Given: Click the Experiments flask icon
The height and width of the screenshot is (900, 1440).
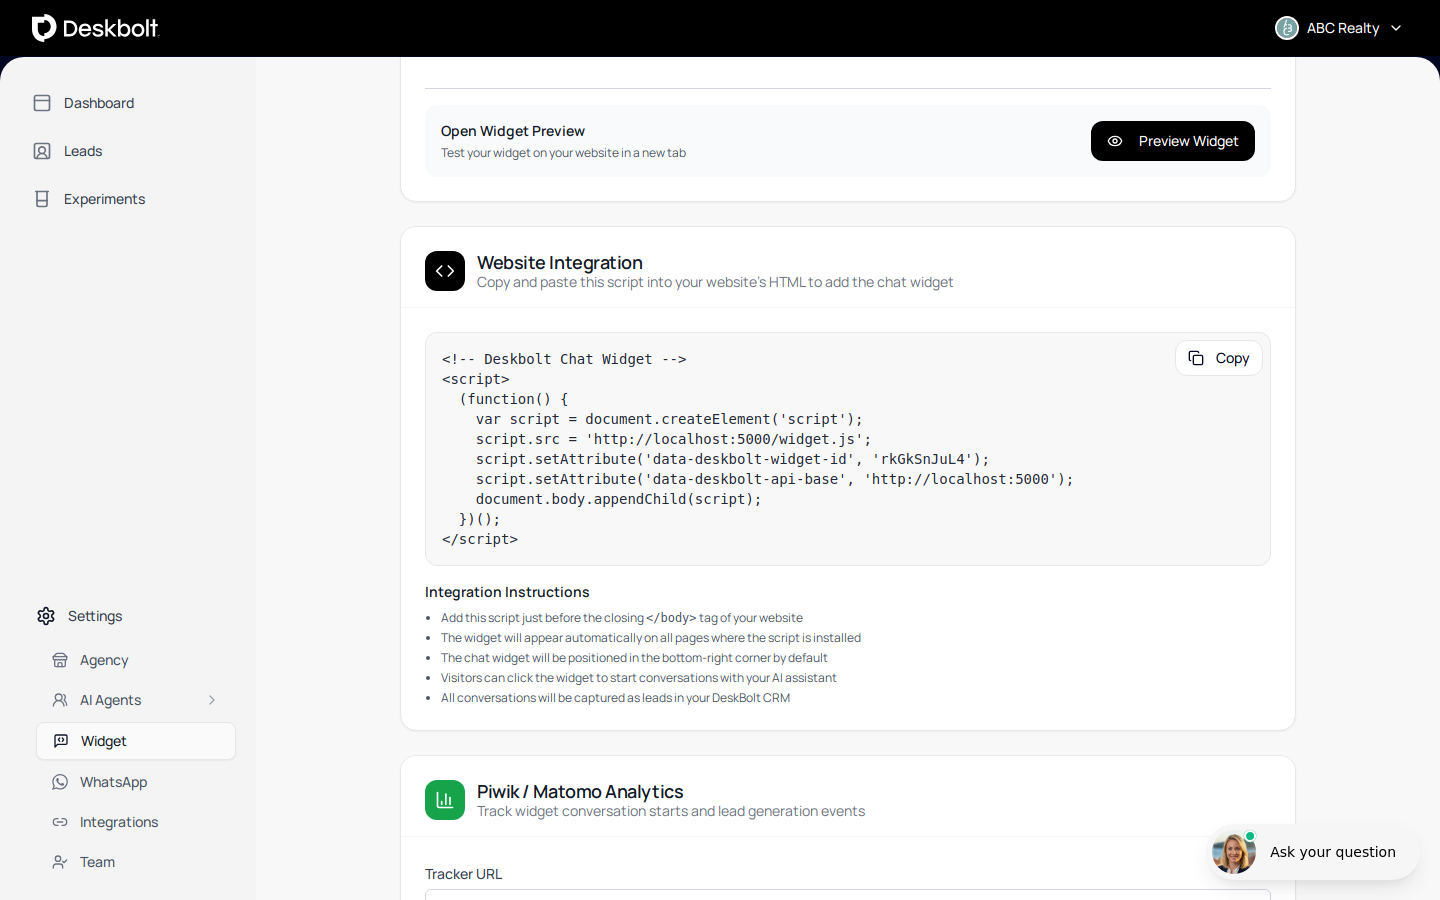Looking at the screenshot, I should (42, 199).
